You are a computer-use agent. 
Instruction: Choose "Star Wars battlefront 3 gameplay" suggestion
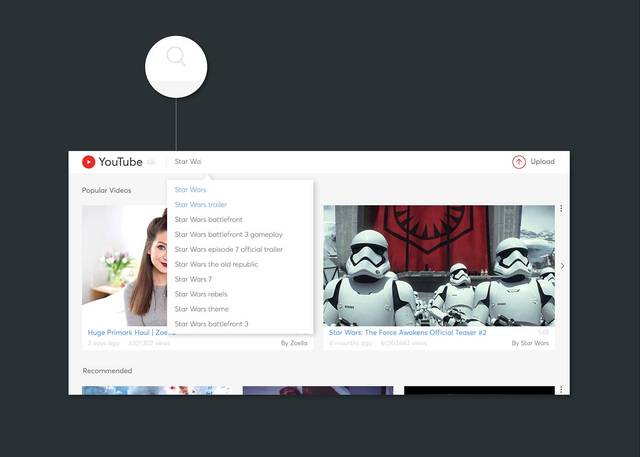pyautogui.click(x=229, y=235)
